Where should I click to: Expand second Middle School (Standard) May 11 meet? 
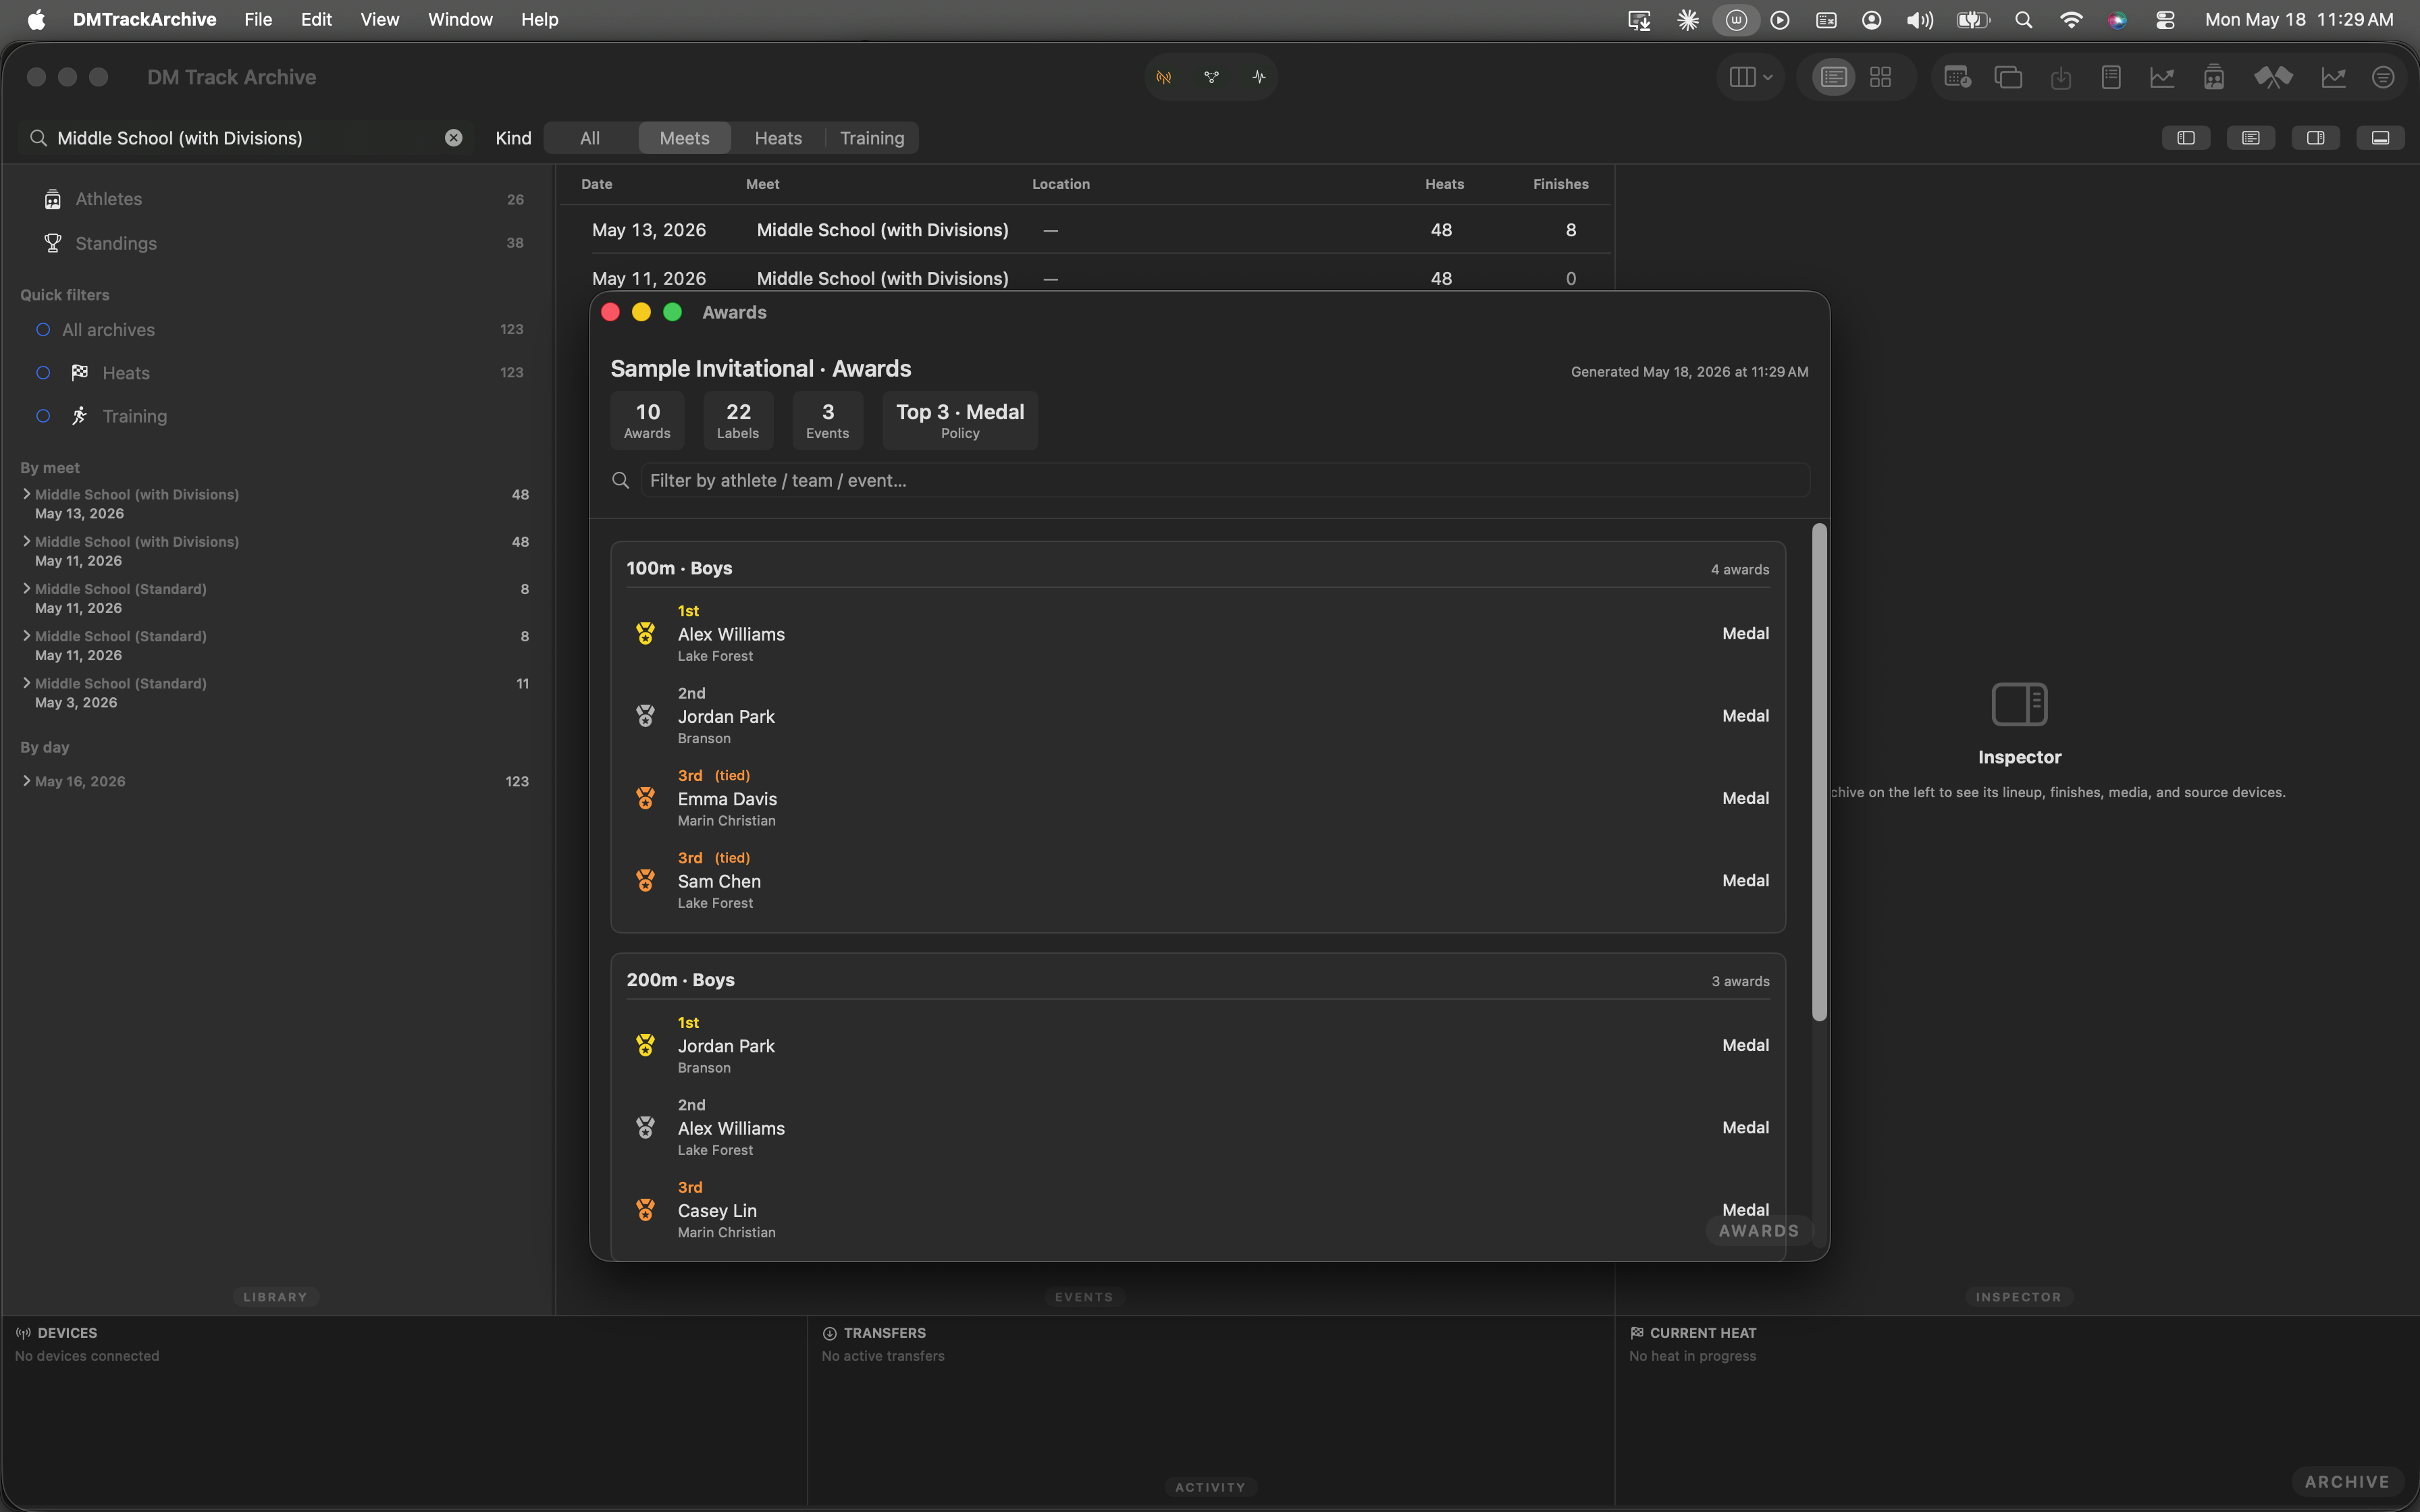click(27, 636)
